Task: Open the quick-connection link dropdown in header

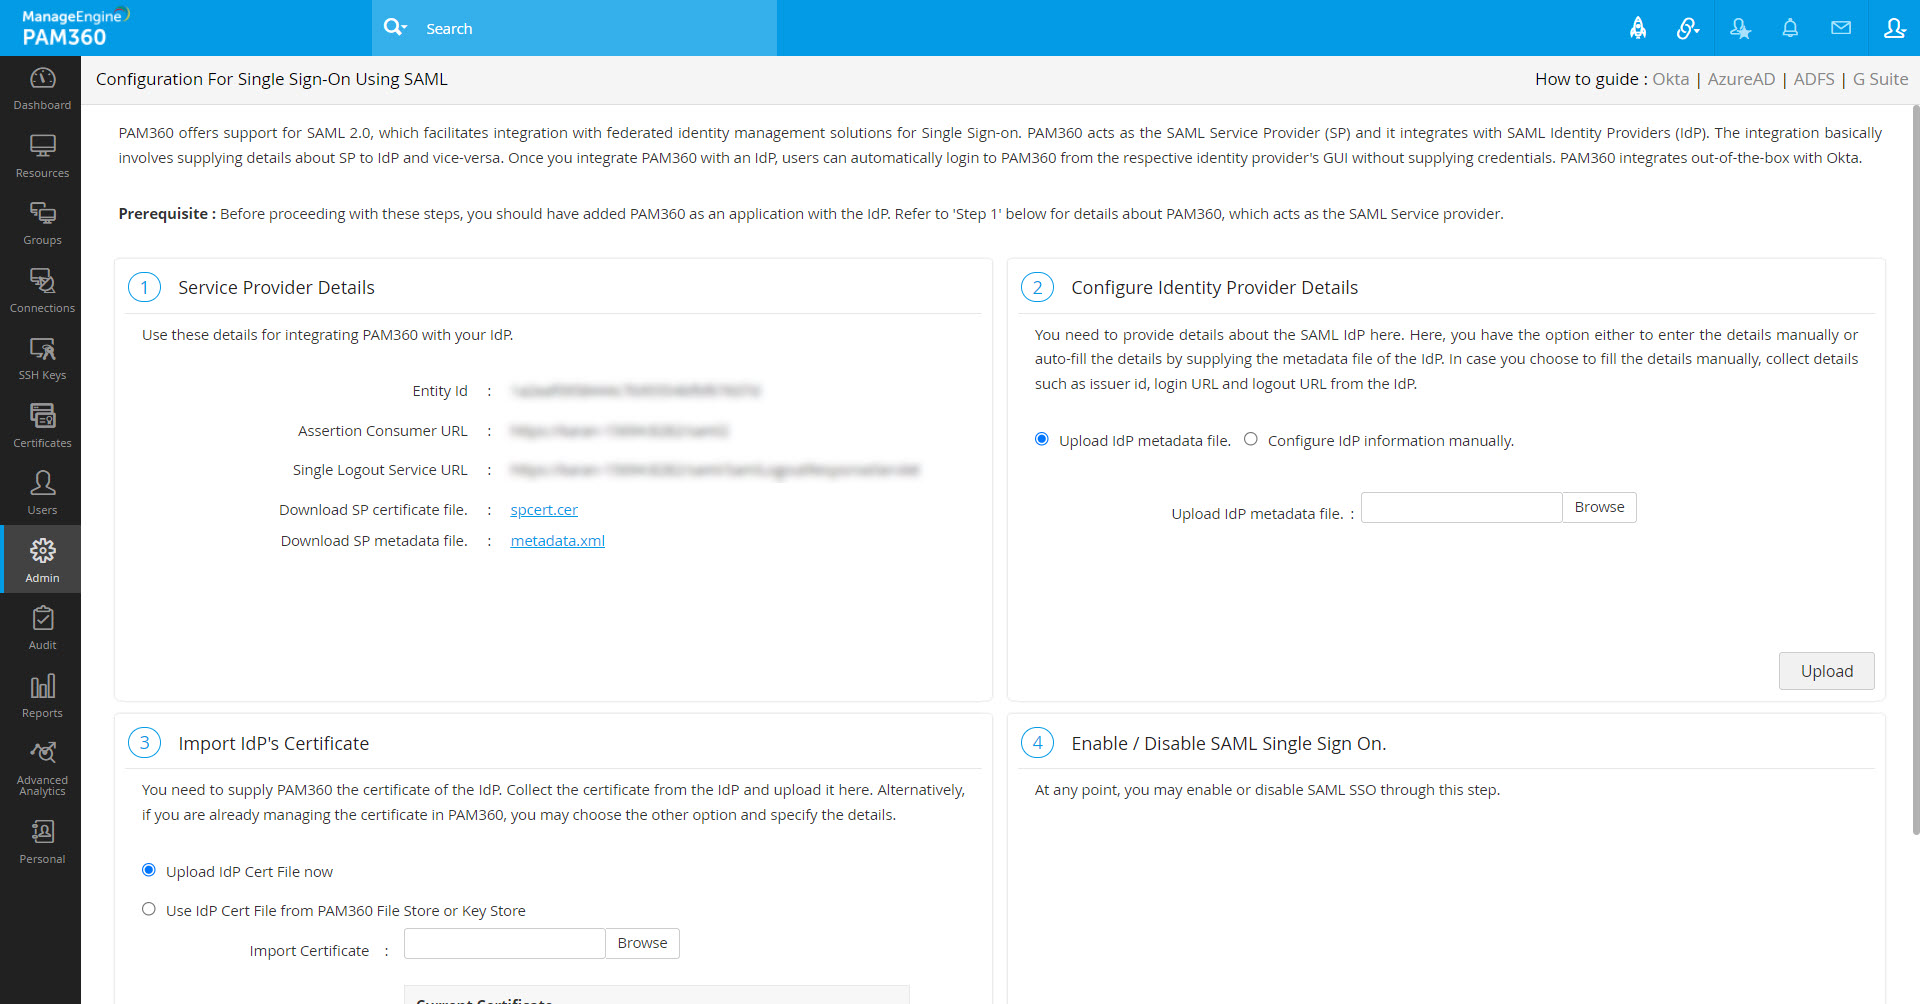Action: pos(1688,28)
